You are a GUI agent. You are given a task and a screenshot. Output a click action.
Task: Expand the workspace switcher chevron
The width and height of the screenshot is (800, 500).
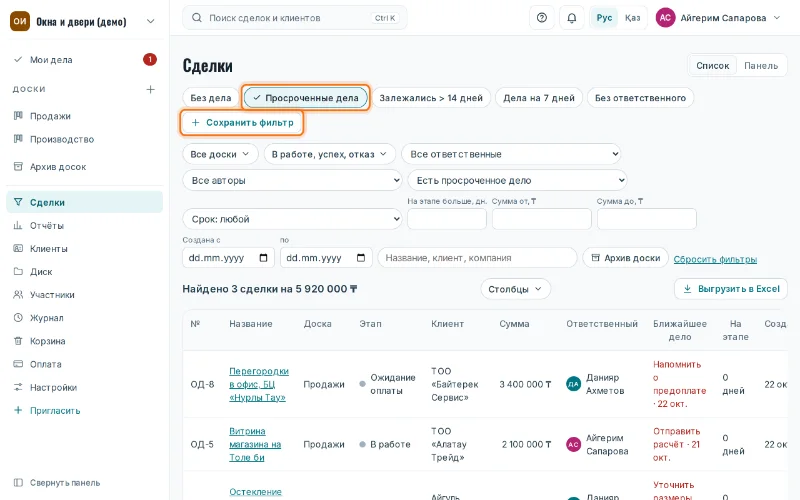(x=151, y=21)
